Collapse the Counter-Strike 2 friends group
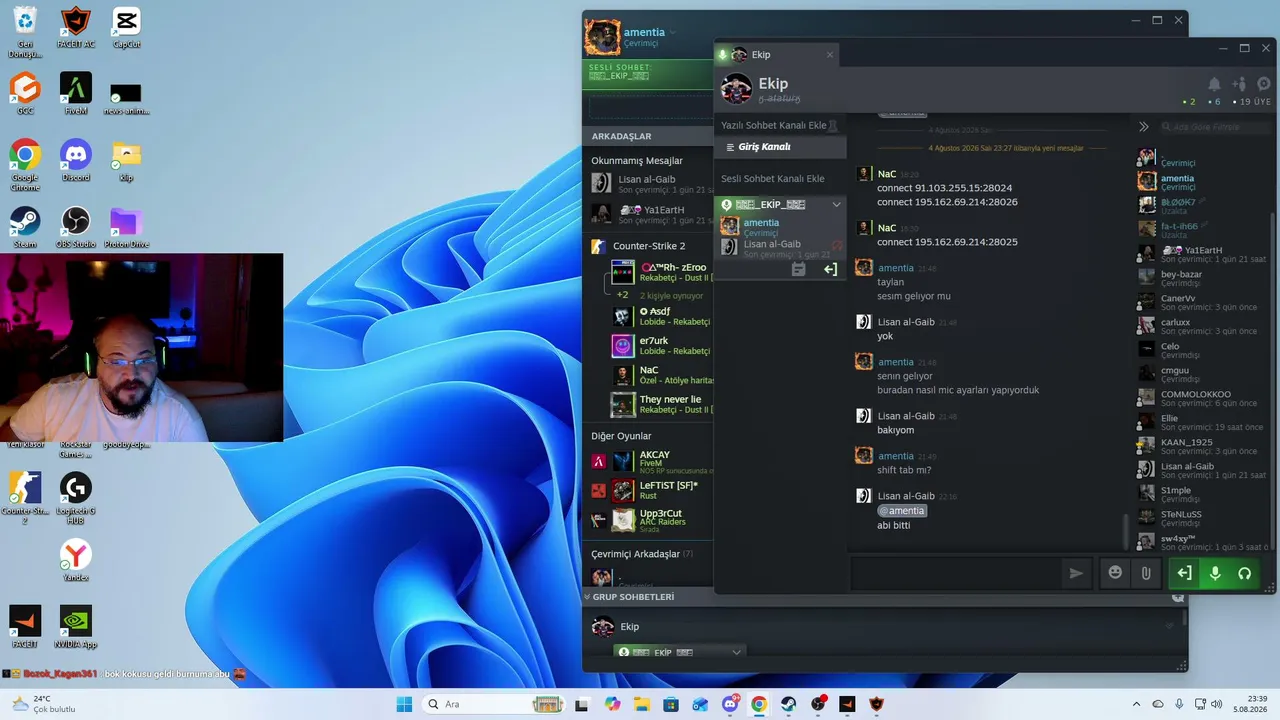 pyautogui.click(x=650, y=246)
